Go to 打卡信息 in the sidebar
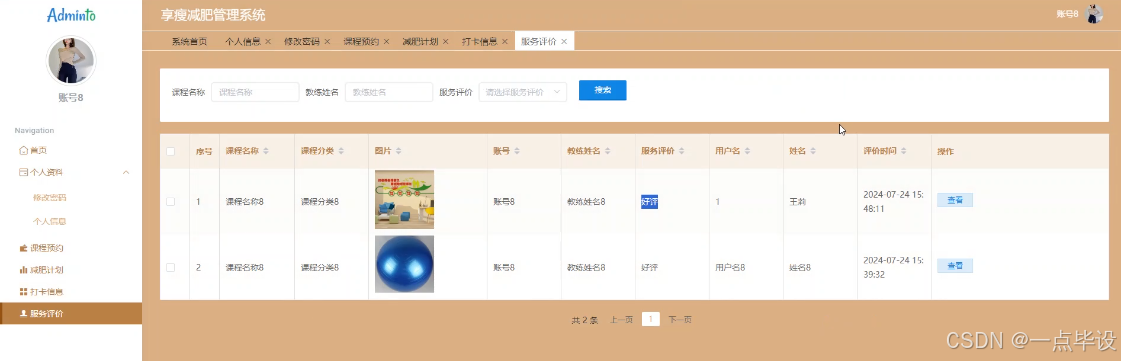Viewport: 1121px width, 361px height. point(41,292)
